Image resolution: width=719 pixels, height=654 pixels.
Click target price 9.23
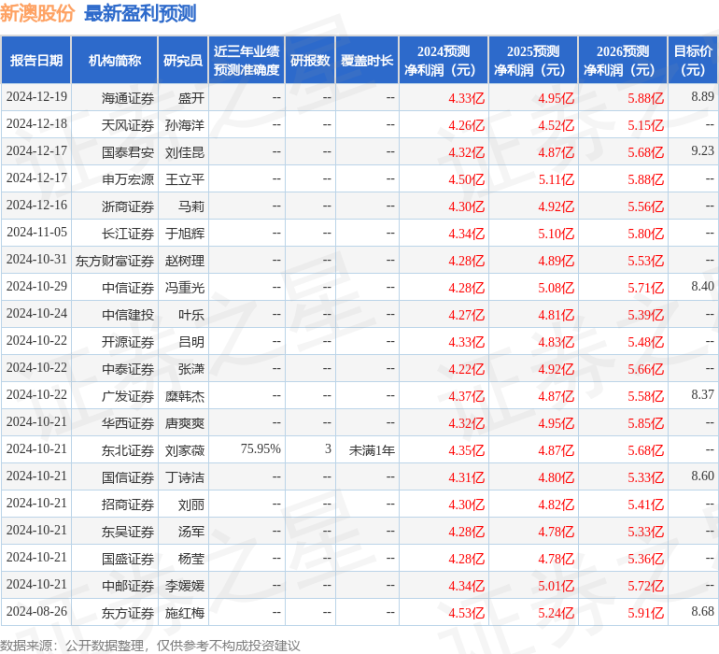(x=702, y=151)
